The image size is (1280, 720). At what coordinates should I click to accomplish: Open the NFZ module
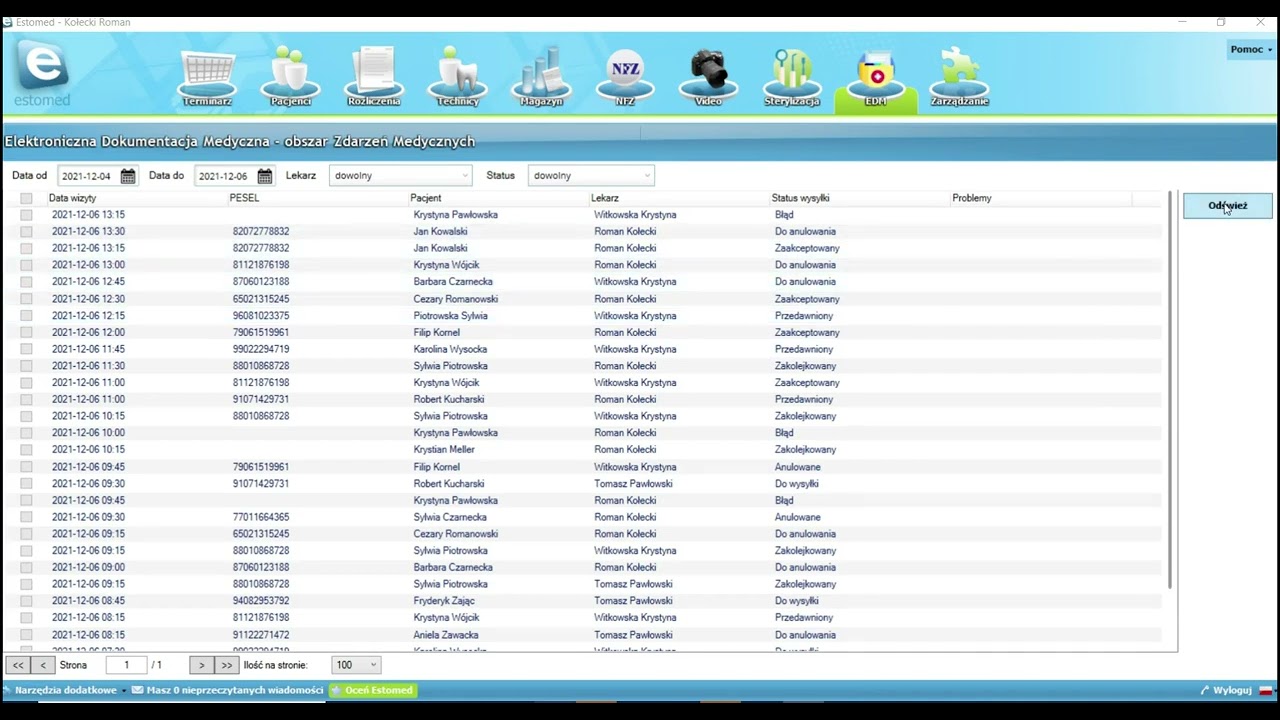(625, 77)
